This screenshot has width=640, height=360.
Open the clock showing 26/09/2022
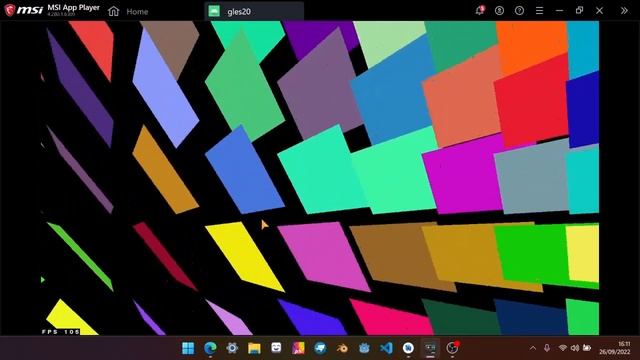[x=615, y=348]
